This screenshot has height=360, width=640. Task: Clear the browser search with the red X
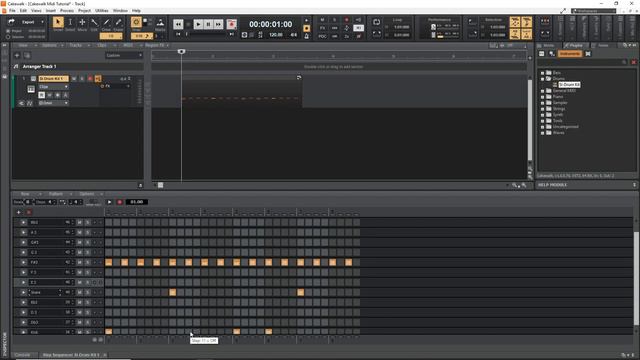[633, 62]
